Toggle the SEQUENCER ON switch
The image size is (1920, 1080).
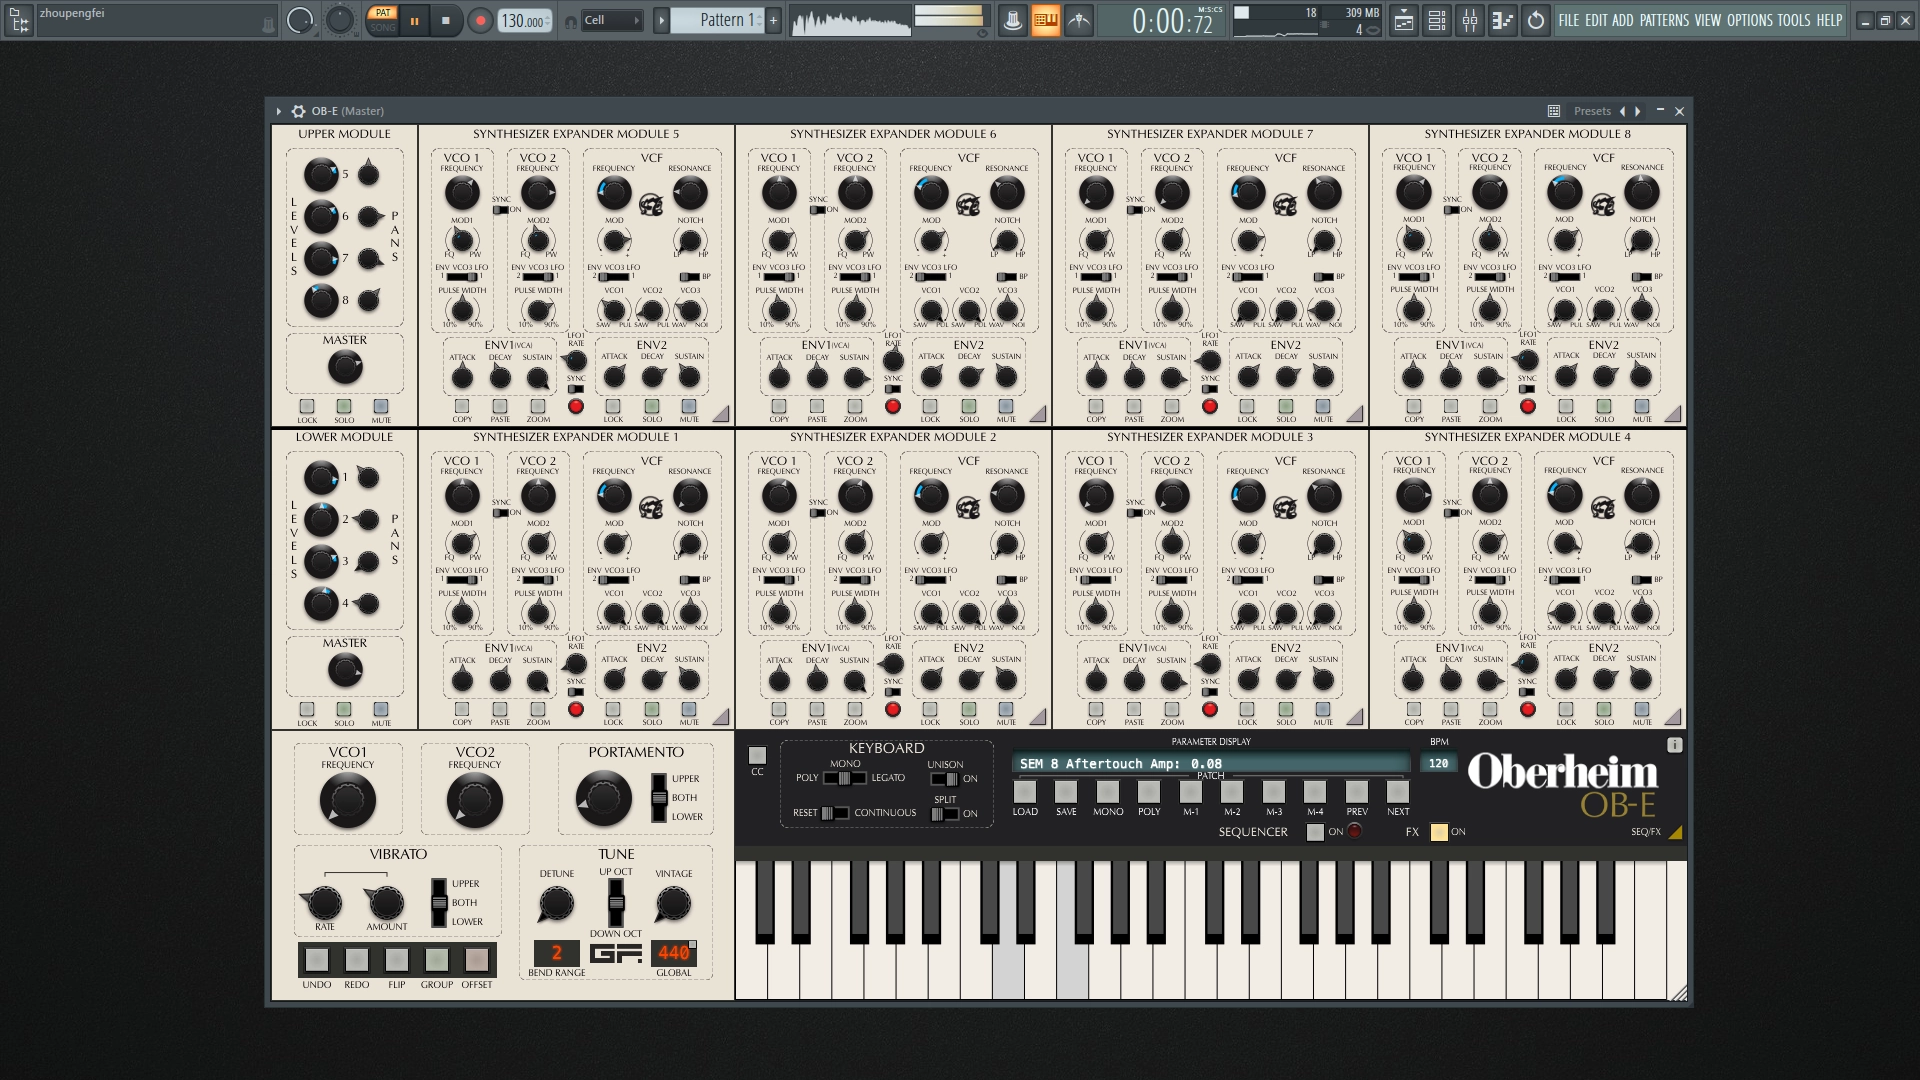(x=1316, y=832)
